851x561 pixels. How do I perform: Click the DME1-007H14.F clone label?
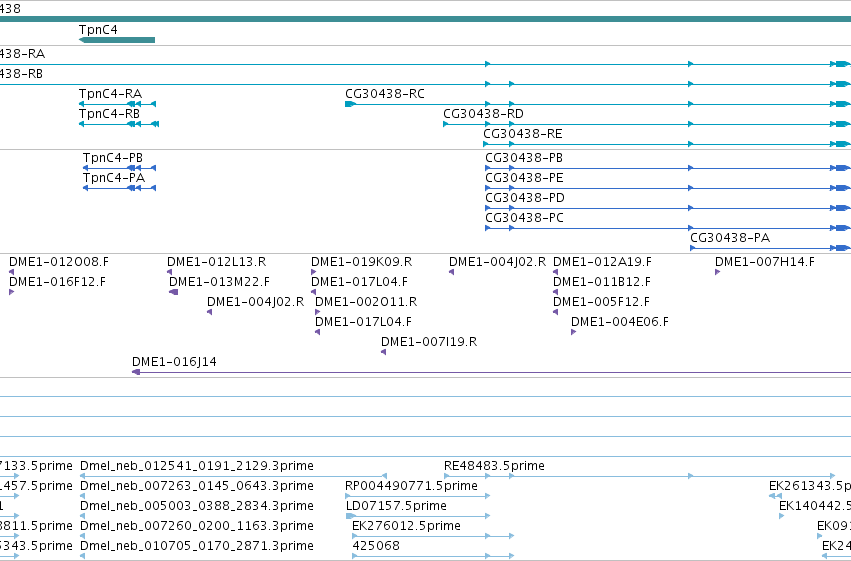tap(765, 262)
